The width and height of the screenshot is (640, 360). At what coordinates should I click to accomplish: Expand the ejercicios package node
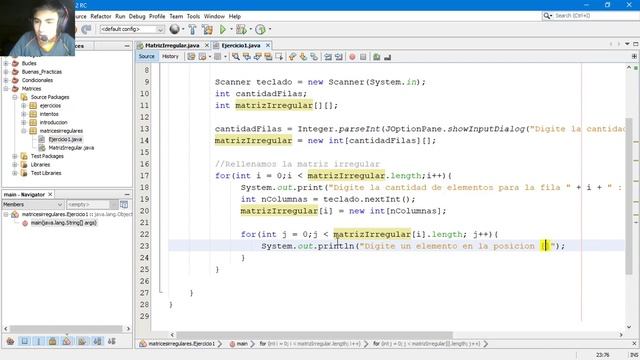(24, 105)
